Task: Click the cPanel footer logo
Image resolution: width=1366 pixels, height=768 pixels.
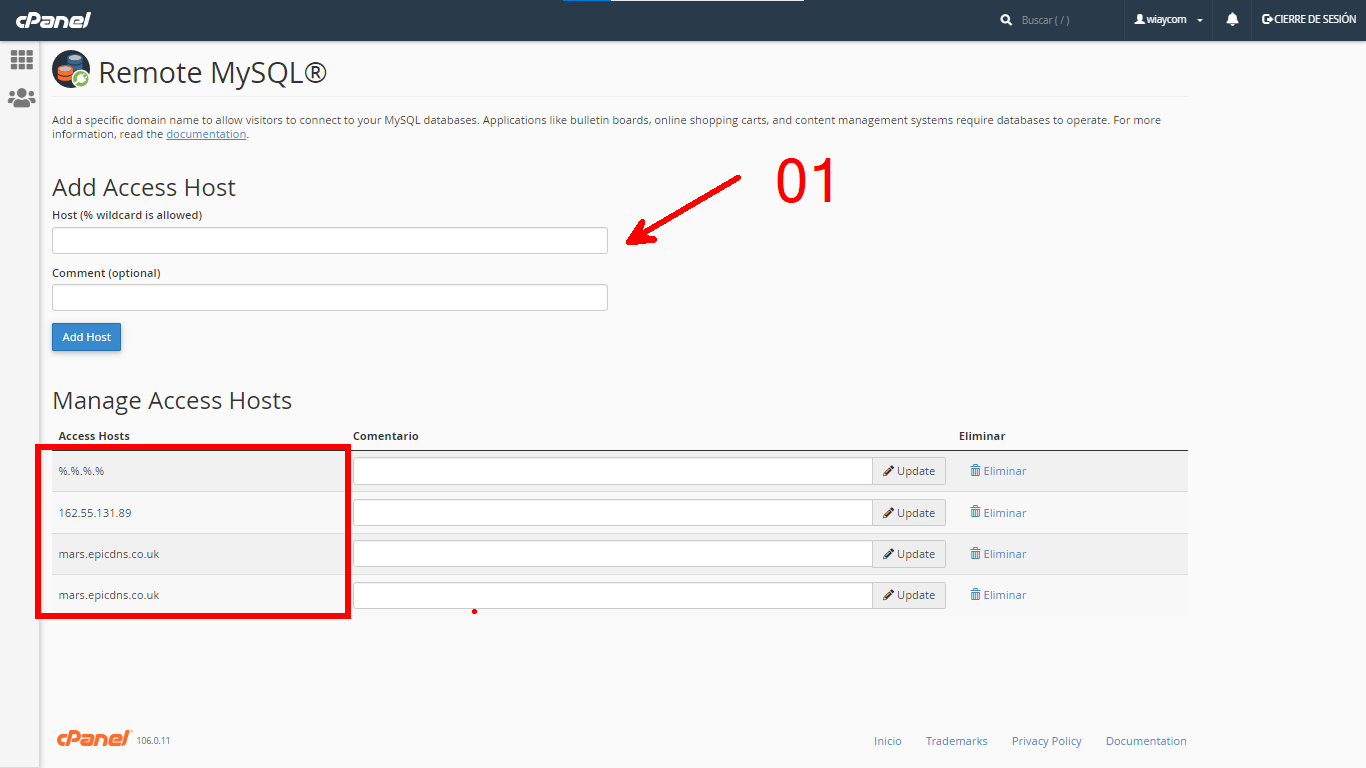Action: coord(94,739)
